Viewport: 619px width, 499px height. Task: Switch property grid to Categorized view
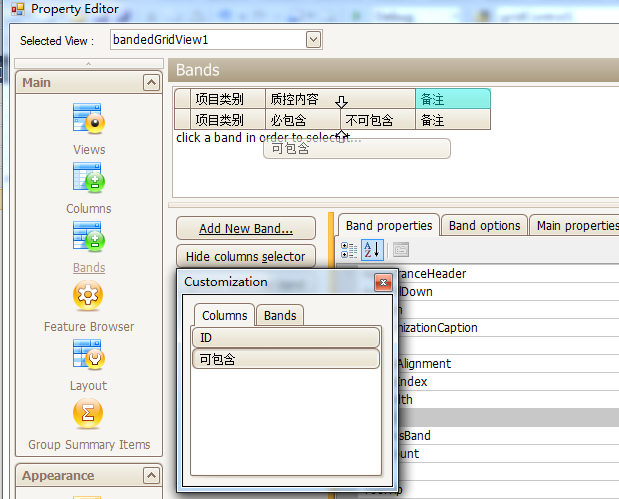click(x=349, y=250)
